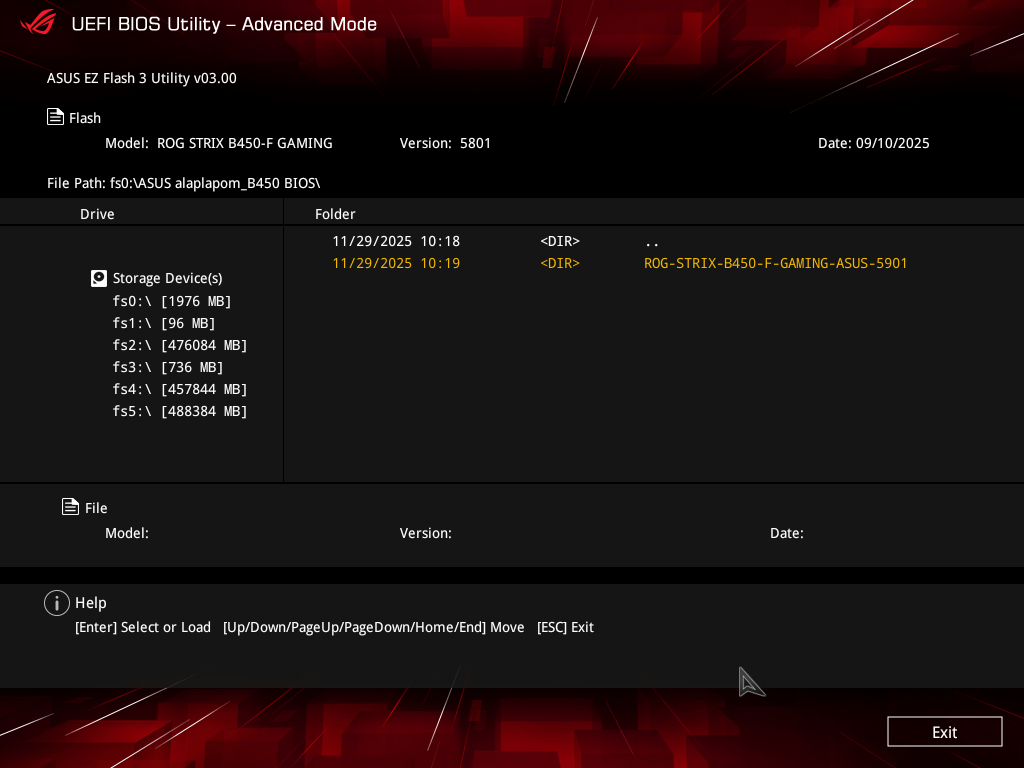Screen dimensions: 1024x768
Task: Switch to drive fs4:\ [457844 MB]
Action: click(x=180, y=389)
